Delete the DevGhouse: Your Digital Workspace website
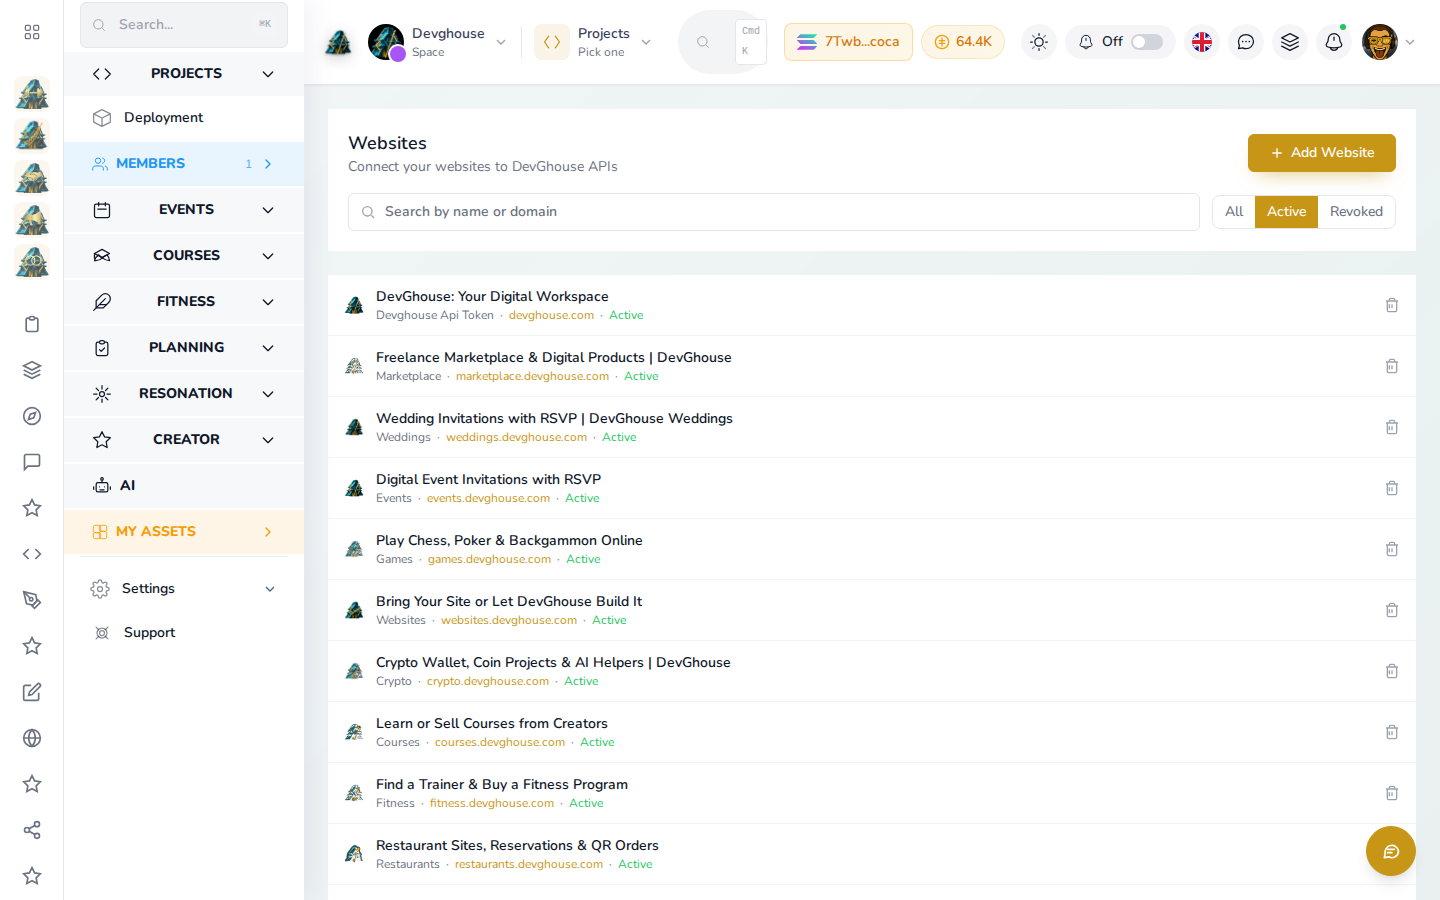 click(x=1391, y=305)
